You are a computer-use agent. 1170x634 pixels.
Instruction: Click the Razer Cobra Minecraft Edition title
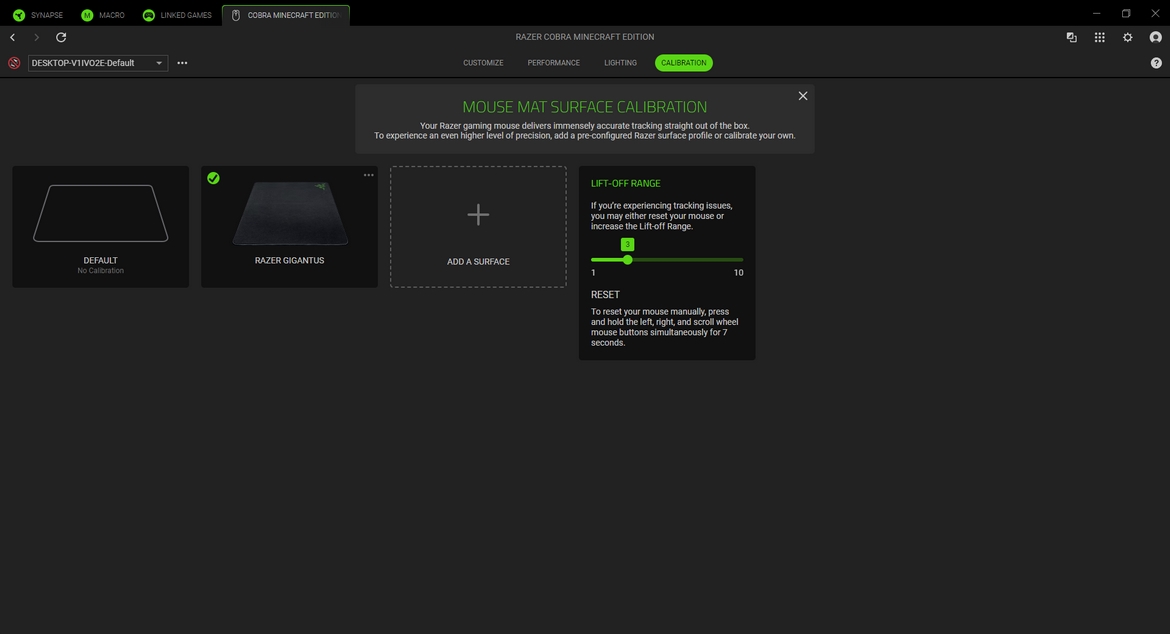pos(585,37)
